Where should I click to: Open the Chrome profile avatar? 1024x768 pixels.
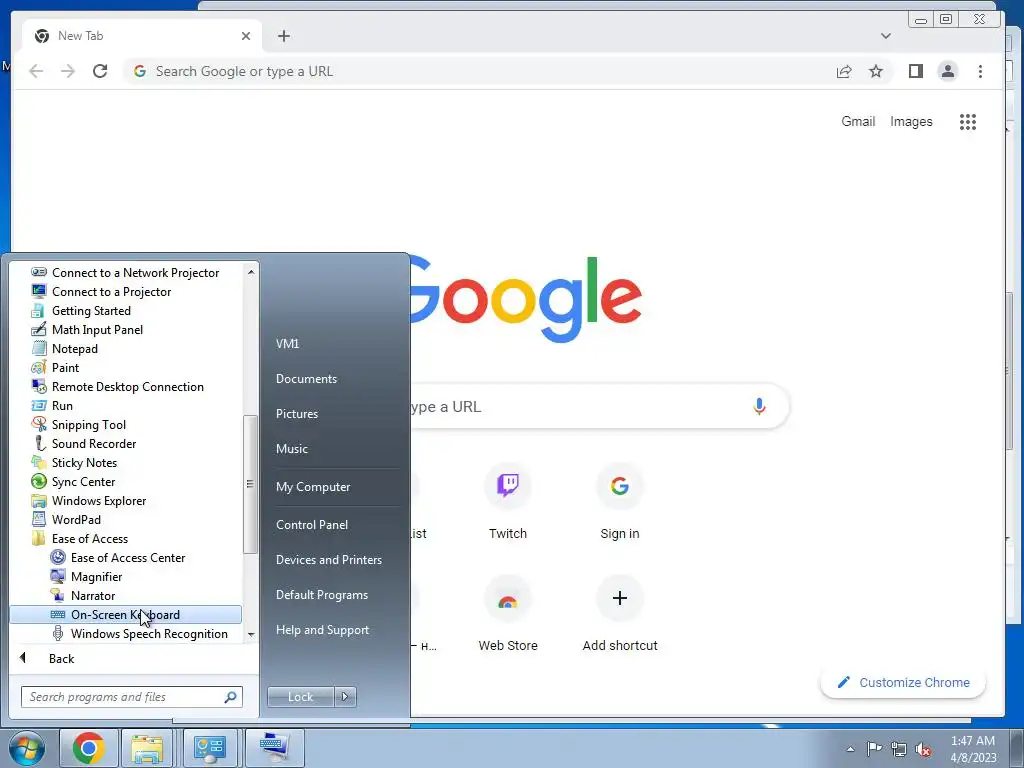click(948, 71)
